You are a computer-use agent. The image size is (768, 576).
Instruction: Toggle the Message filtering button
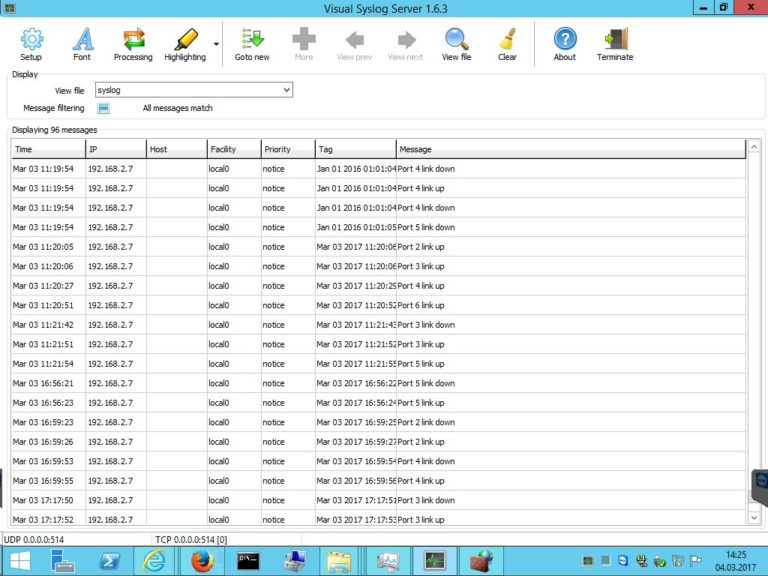pyautogui.click(x=103, y=108)
